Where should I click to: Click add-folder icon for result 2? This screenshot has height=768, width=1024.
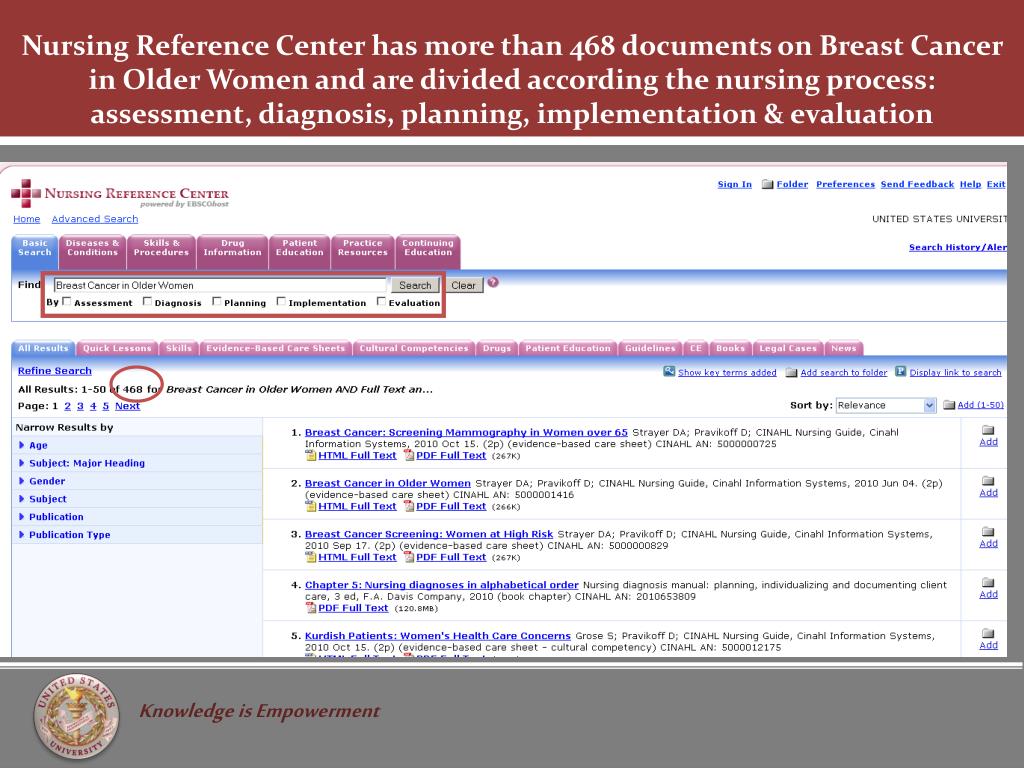click(988, 481)
